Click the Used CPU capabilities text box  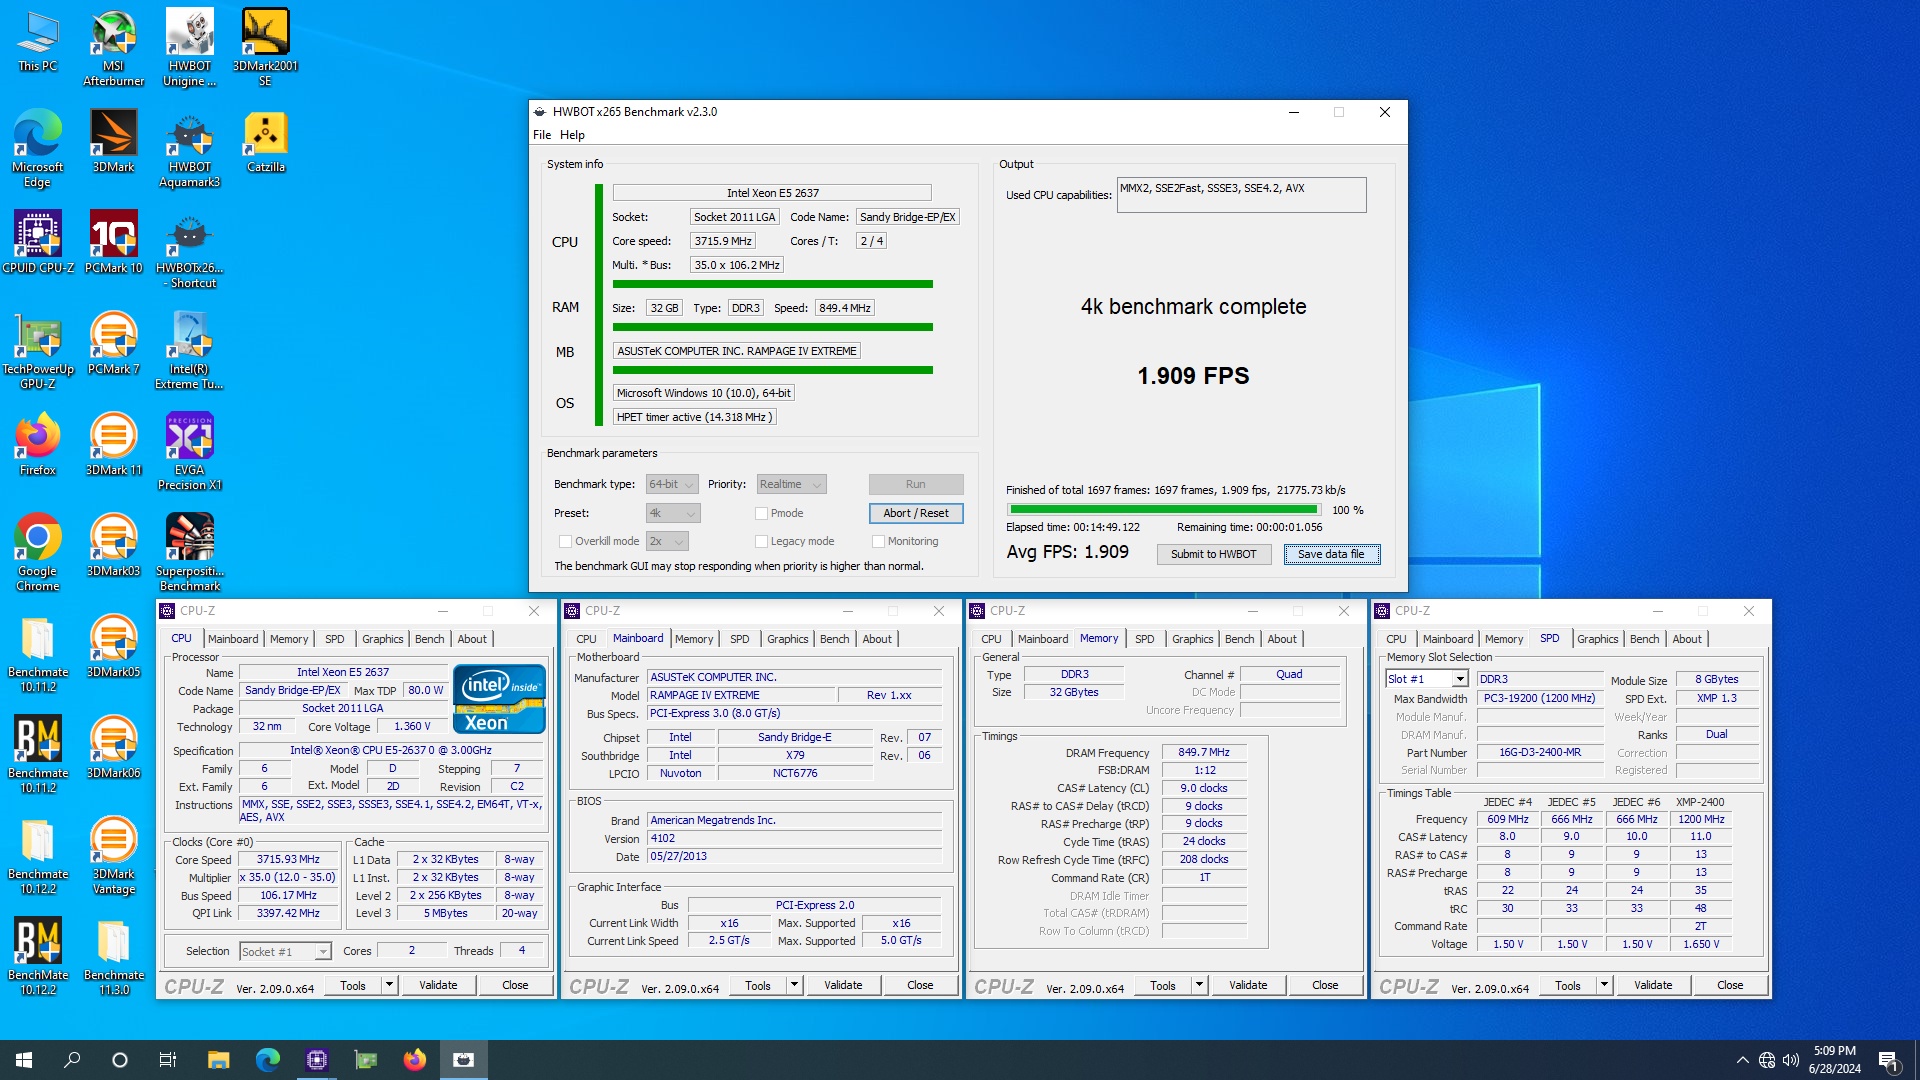1241,195
